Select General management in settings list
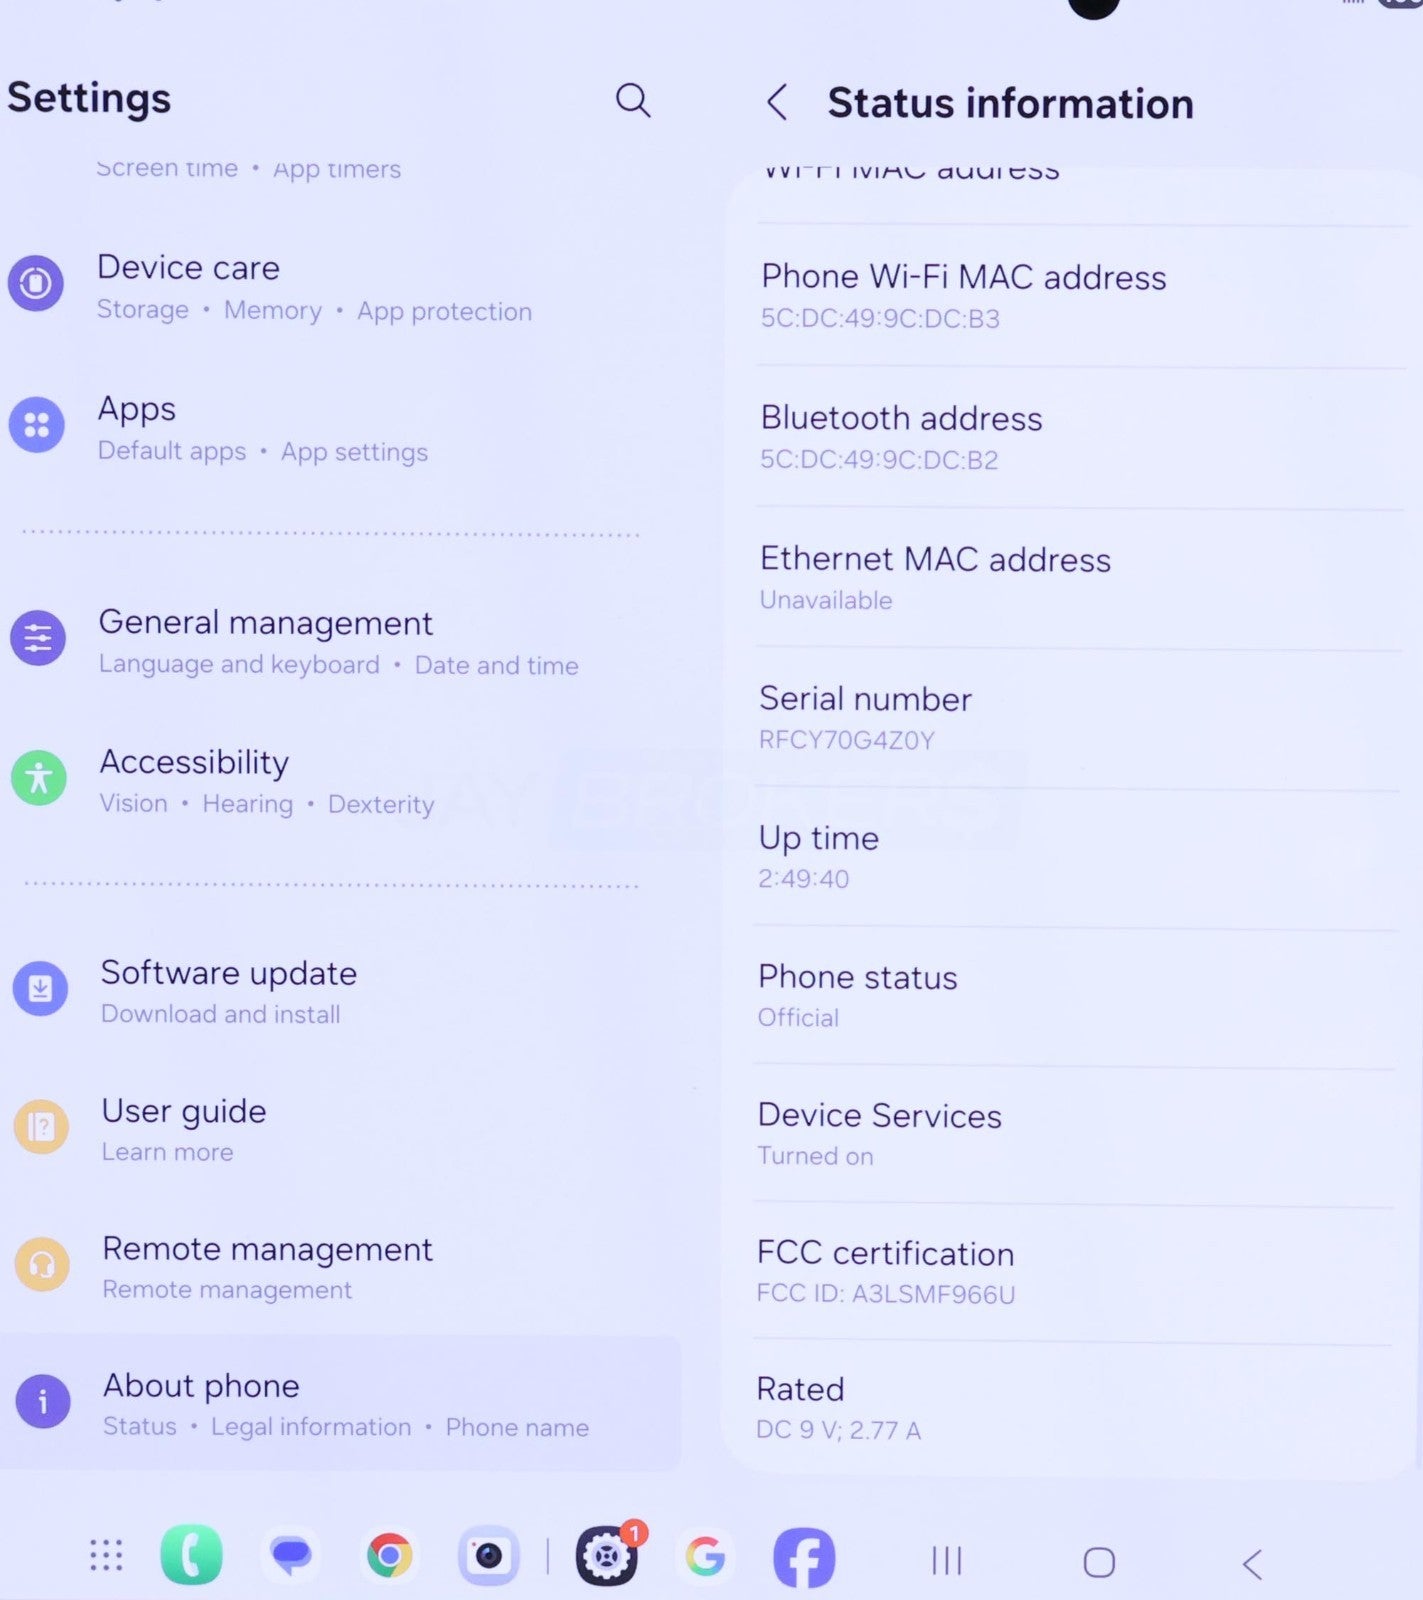 point(338,641)
